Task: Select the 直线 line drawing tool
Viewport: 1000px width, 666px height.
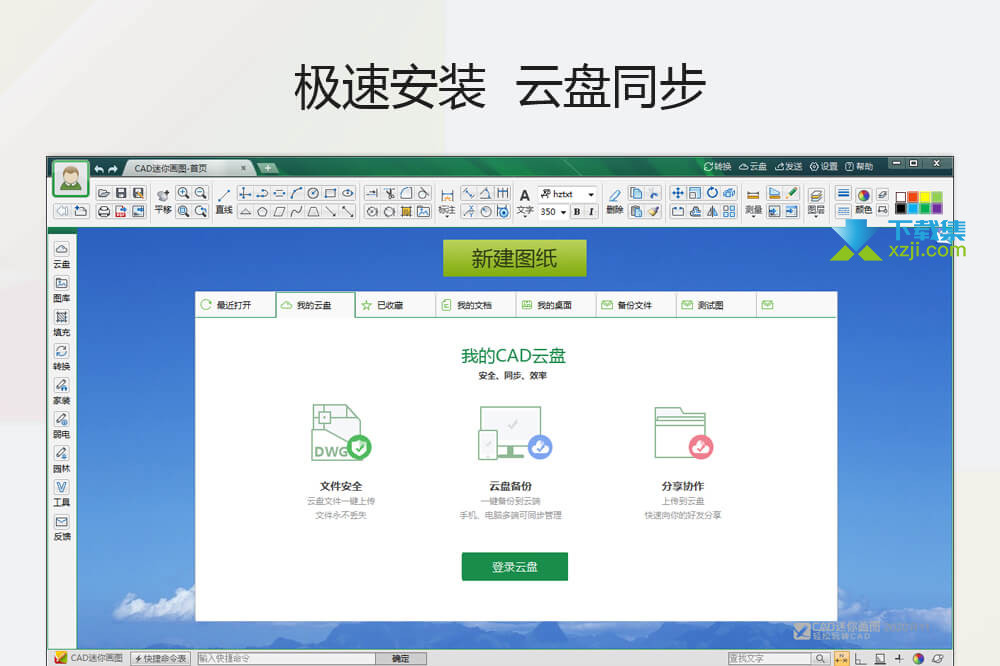Action: [224, 200]
